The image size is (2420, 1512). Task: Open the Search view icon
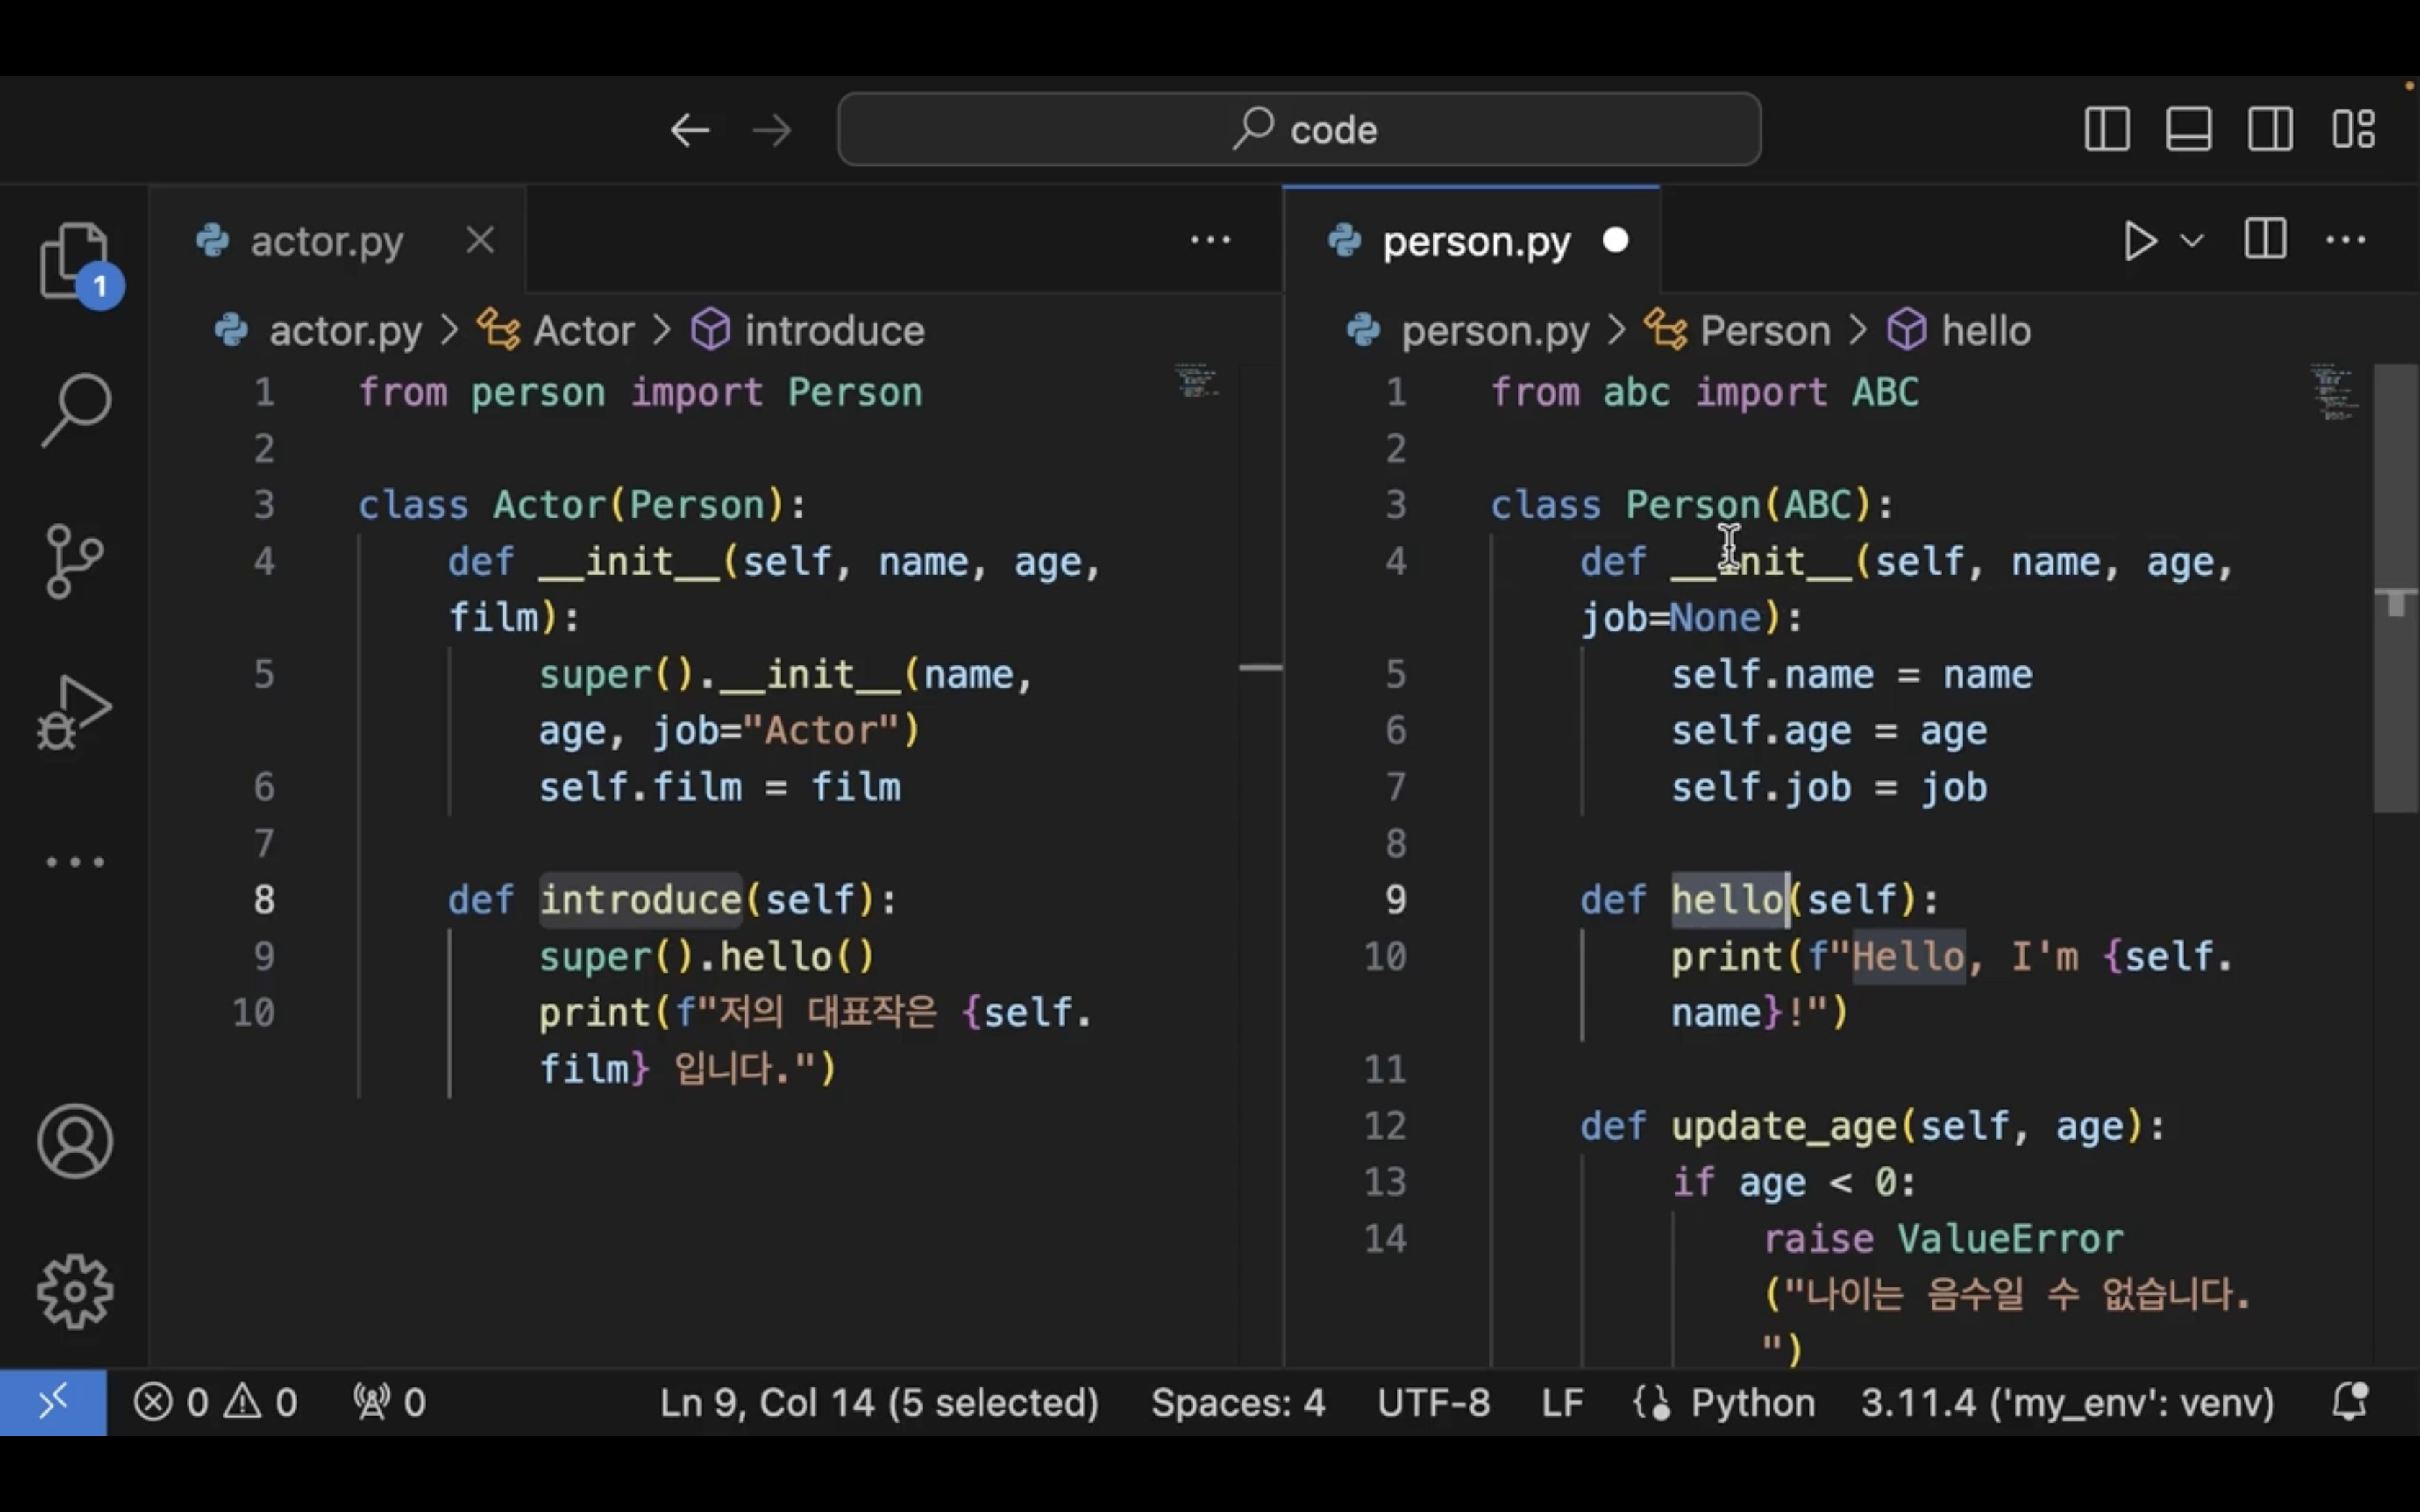[76, 409]
